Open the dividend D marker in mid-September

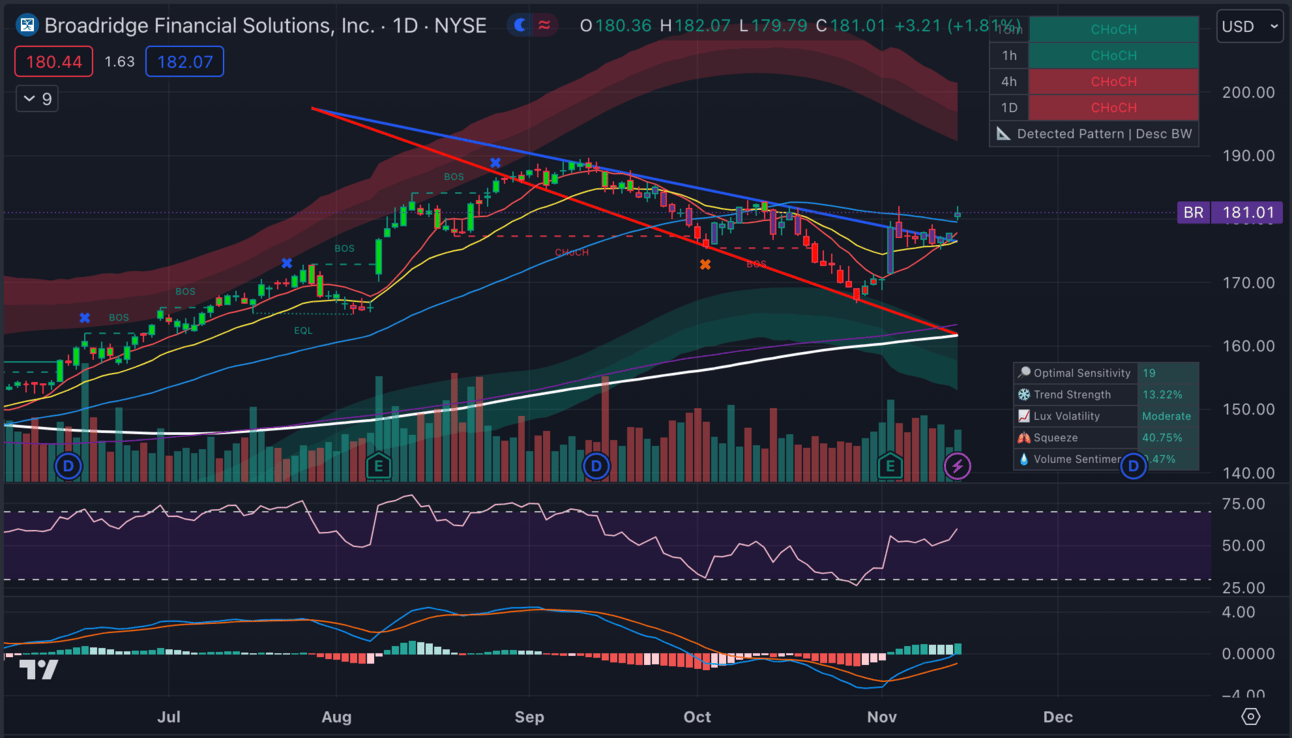[596, 465]
